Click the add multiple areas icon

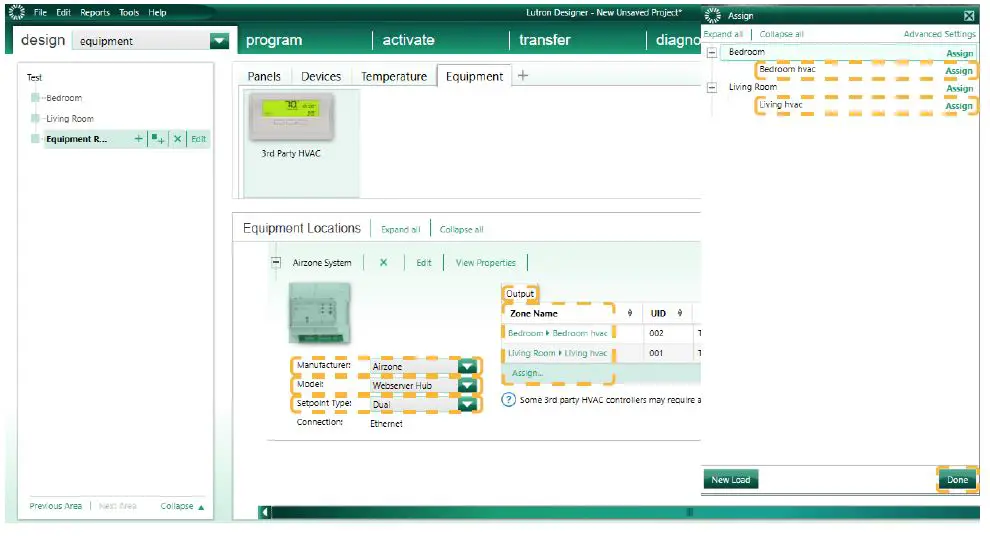158,139
